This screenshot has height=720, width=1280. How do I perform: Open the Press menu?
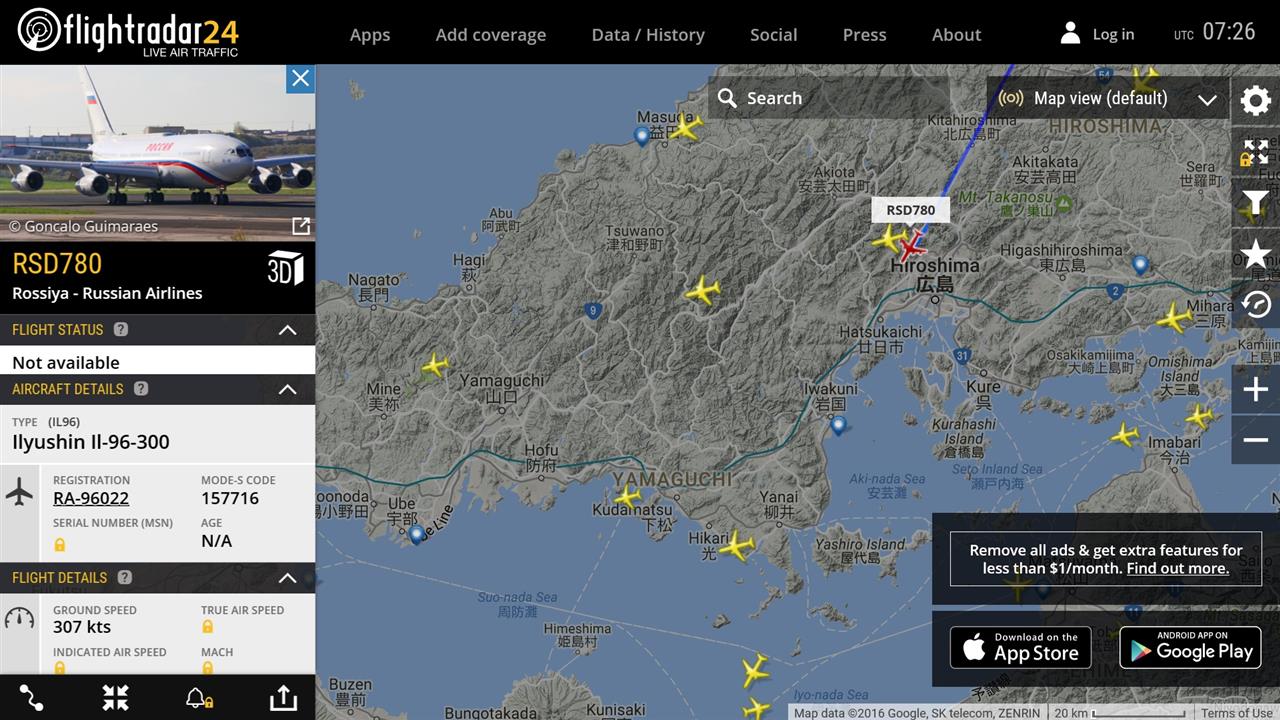tap(865, 34)
